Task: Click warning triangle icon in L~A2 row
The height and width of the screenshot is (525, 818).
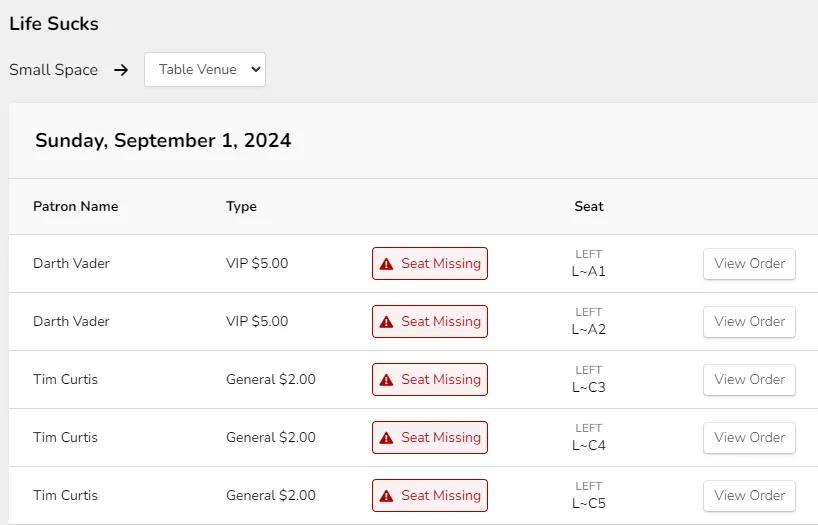Action: (x=386, y=322)
